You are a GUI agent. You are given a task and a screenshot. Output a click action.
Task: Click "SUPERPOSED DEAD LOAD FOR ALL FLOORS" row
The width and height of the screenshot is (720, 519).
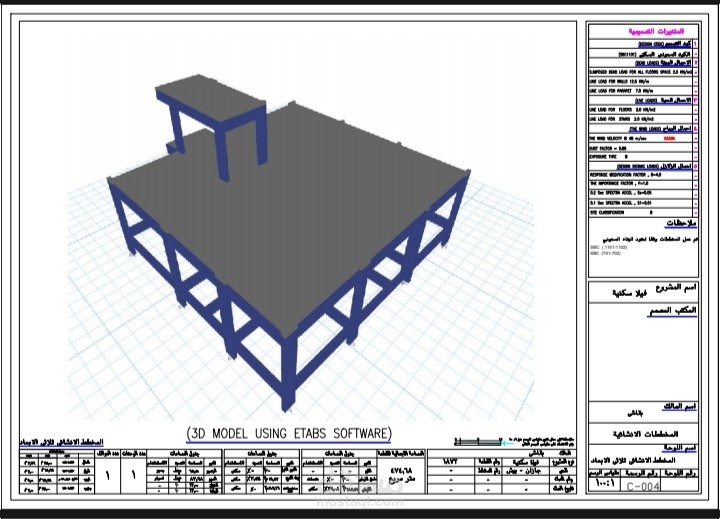(x=641, y=72)
